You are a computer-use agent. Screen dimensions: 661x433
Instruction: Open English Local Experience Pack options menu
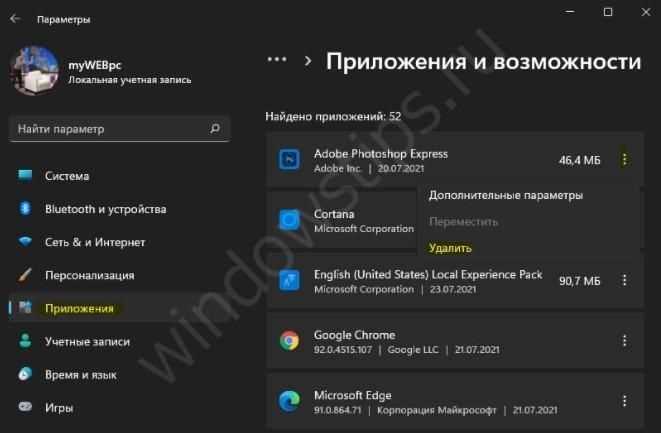point(624,280)
